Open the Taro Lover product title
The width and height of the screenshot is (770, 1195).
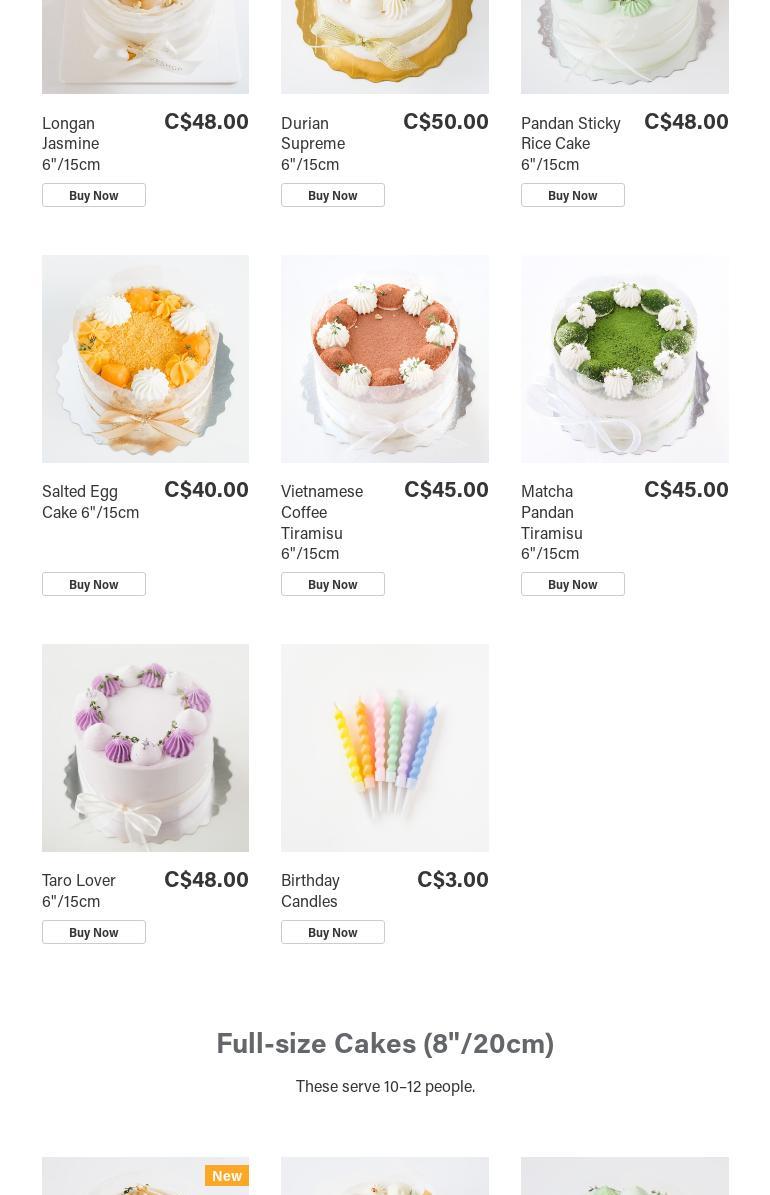[x=79, y=891]
